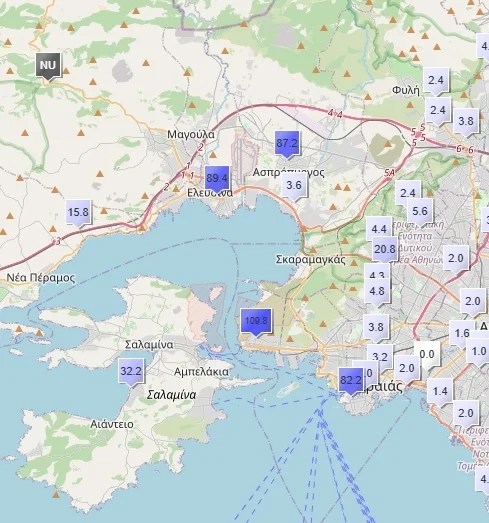Select the 1.4 coastal marker
Screen dimensions: 489x523
tap(440, 393)
